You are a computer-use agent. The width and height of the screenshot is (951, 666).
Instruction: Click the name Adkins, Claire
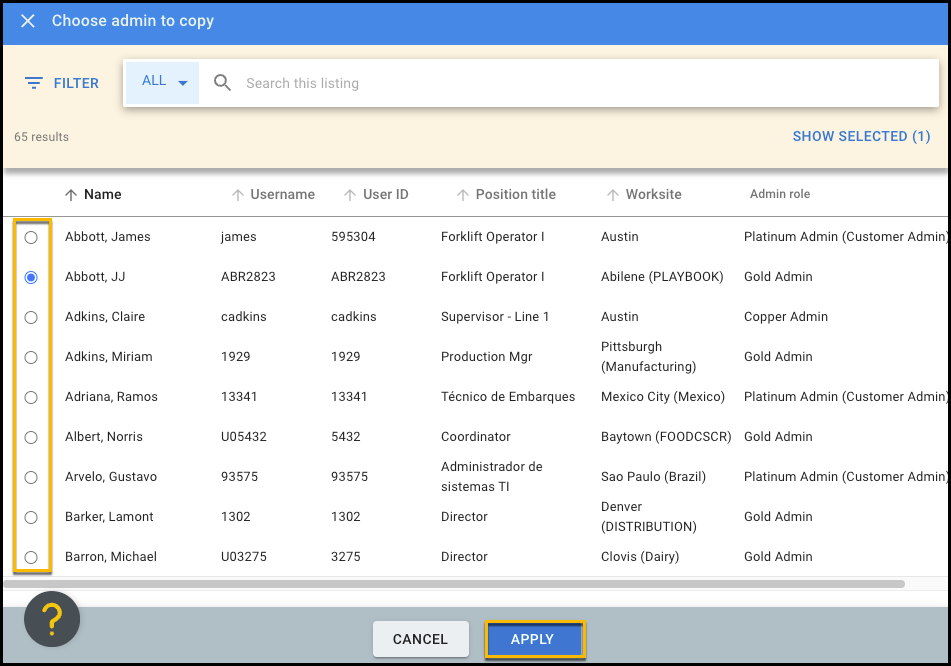[x=105, y=317]
